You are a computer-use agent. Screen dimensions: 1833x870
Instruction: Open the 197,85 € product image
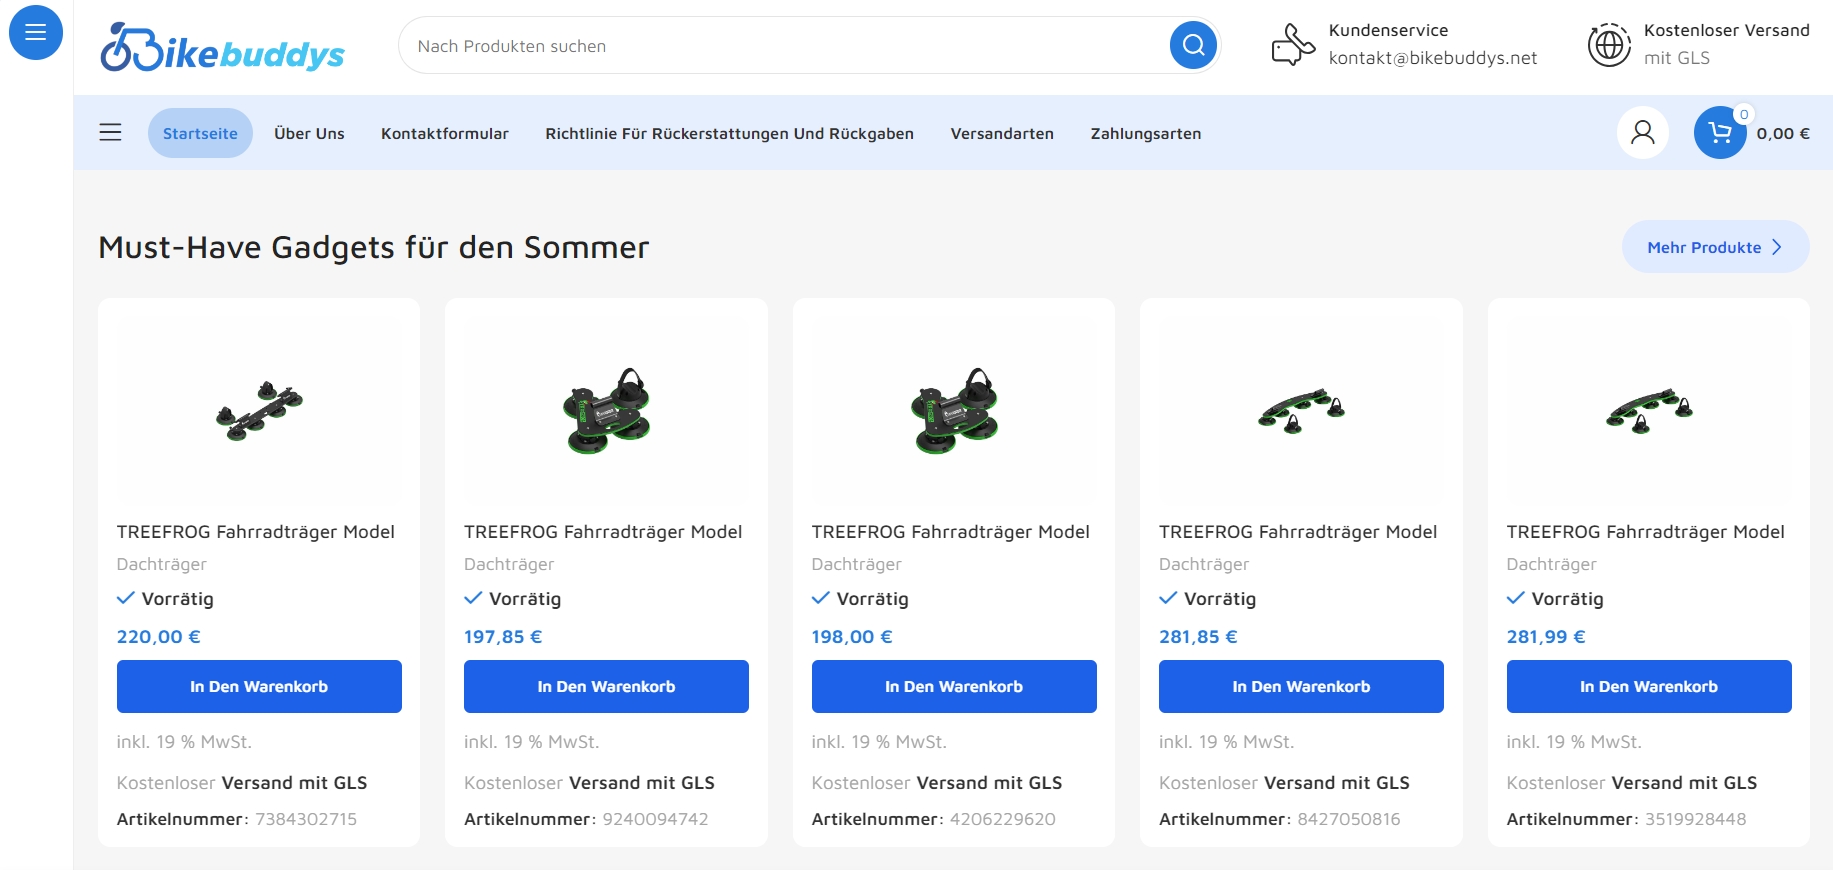point(606,410)
